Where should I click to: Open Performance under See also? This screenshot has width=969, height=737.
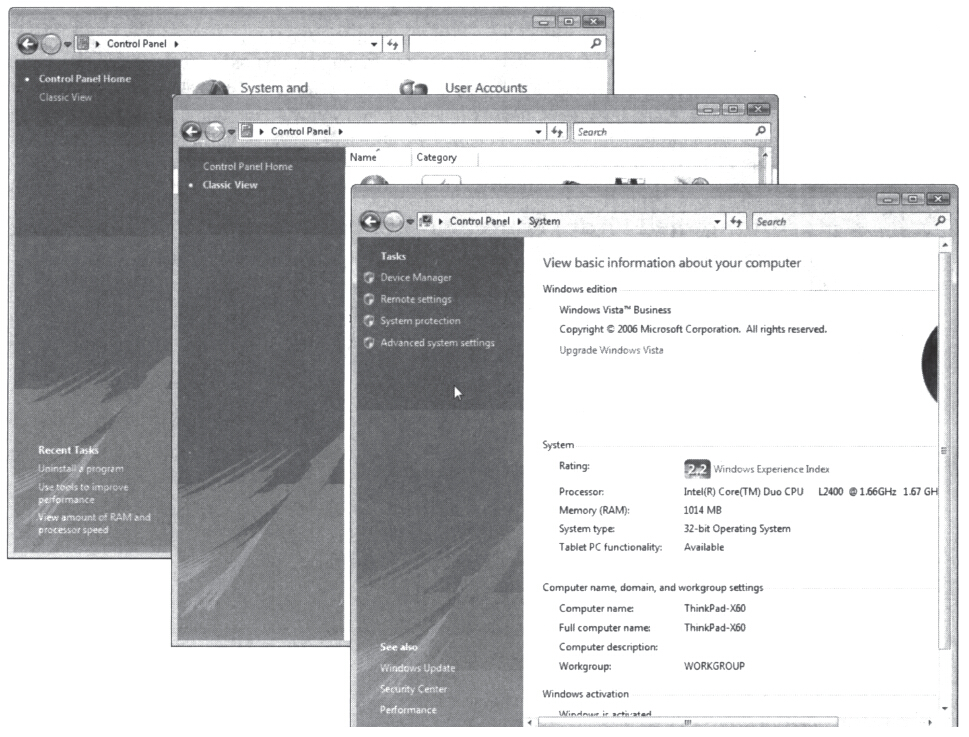point(408,710)
